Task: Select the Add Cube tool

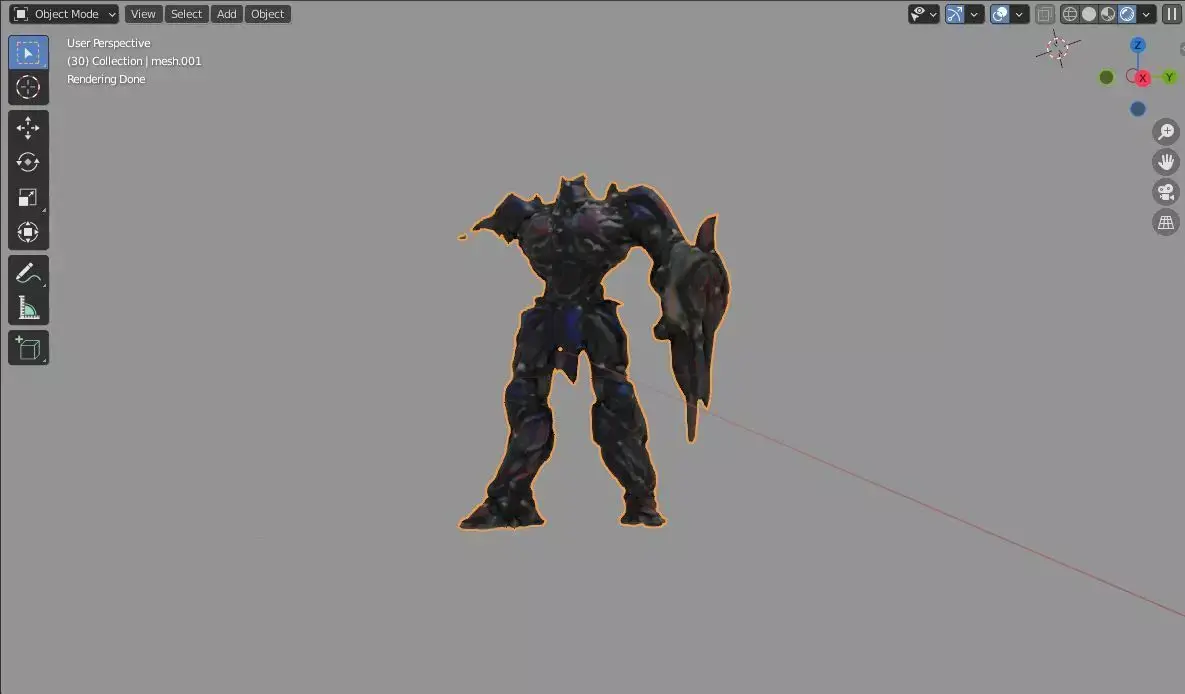Action: click(28, 348)
